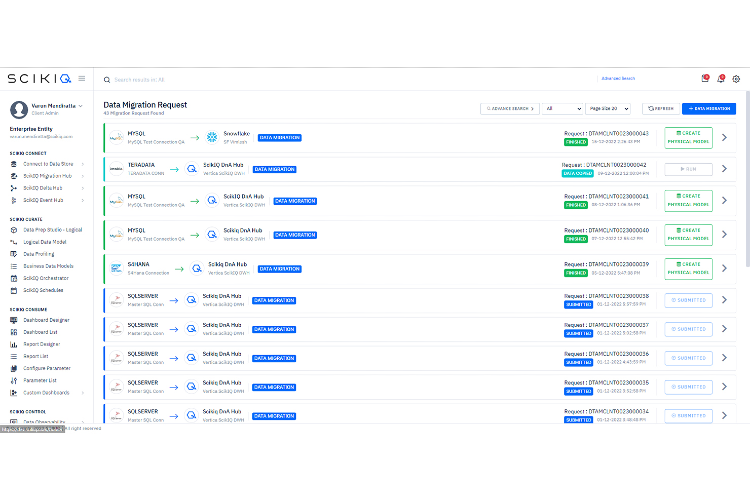Expand request ending 0042 with its arrow
Image resolution: width=750 pixels, height=500 pixels.
click(724, 169)
